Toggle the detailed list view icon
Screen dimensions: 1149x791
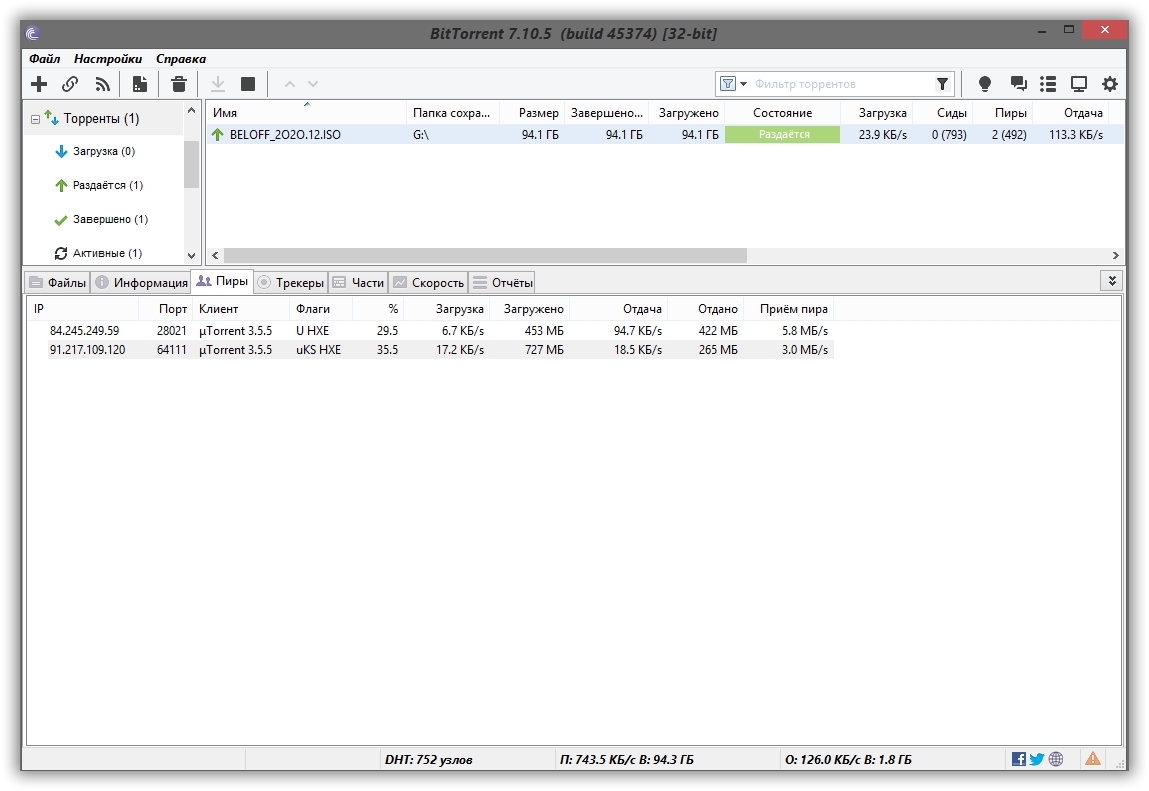[1048, 84]
